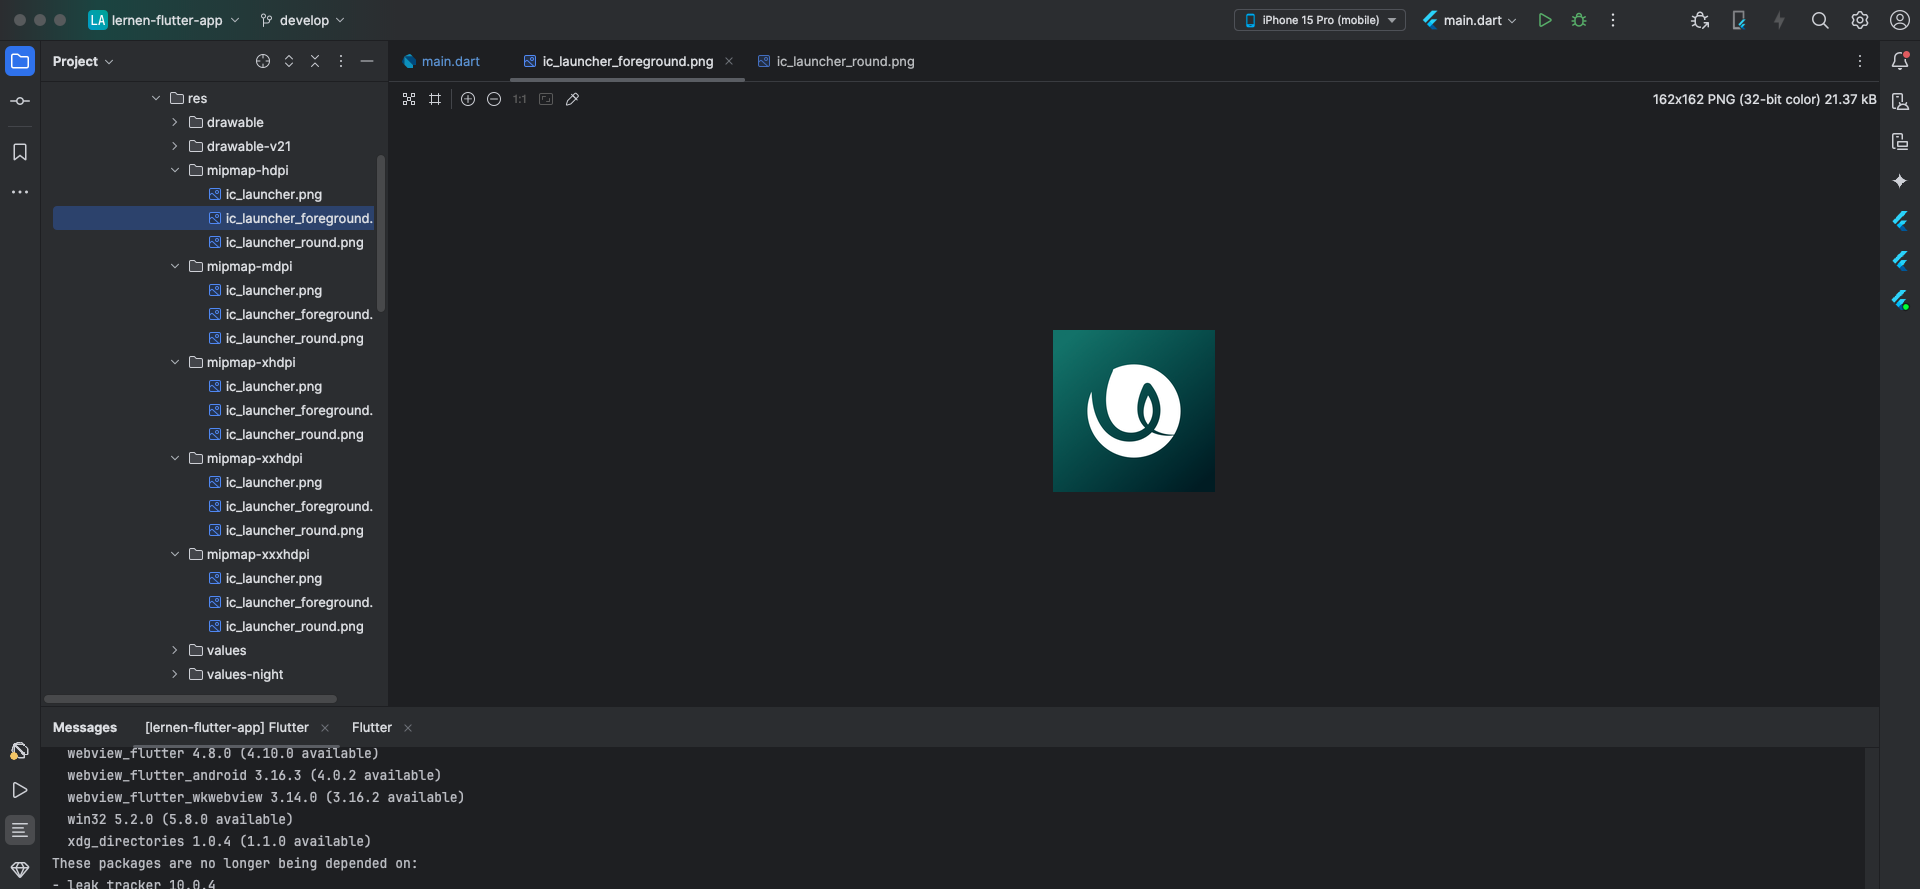Open the Commit tool window icon
The width and height of the screenshot is (1920, 889).
20,101
